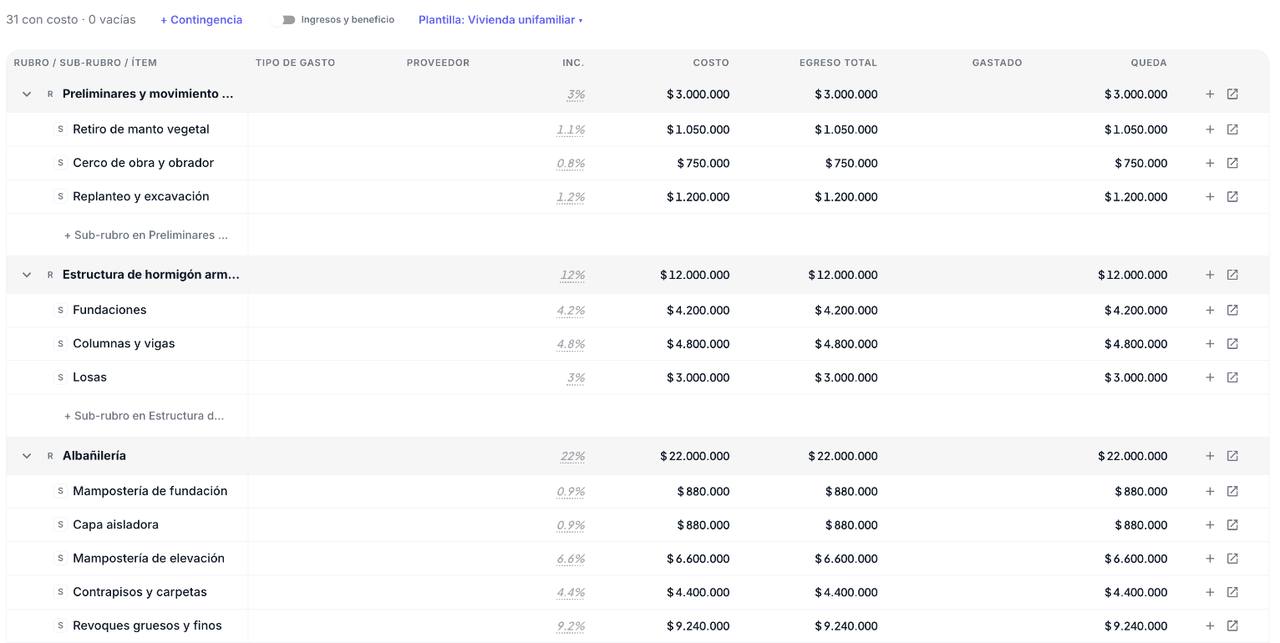Select the Retiro de manto vegetal name

(141, 129)
